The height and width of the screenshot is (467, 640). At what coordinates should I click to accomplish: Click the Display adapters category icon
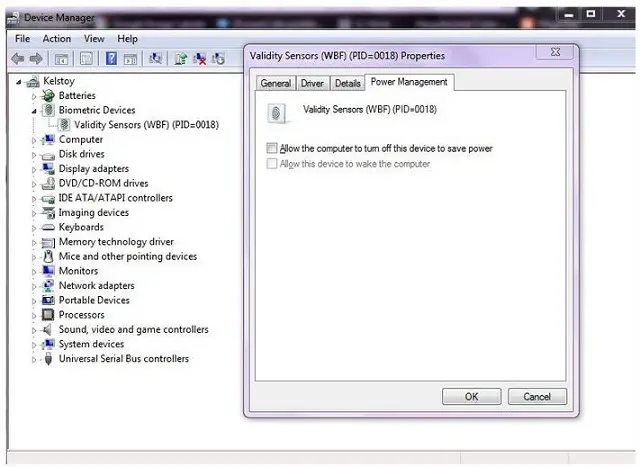(x=49, y=169)
